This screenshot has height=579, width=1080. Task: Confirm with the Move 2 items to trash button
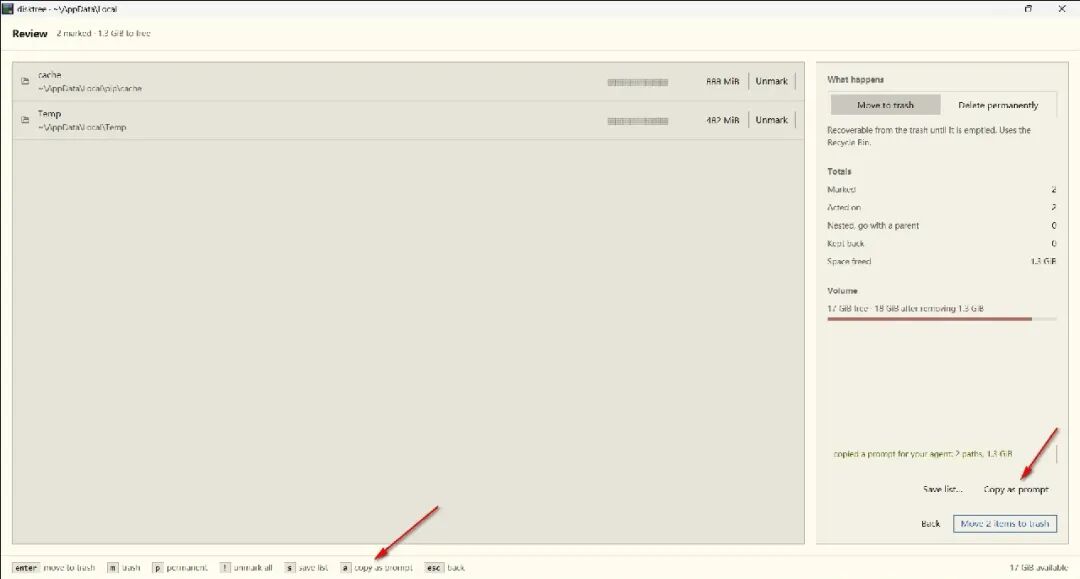tap(1005, 523)
